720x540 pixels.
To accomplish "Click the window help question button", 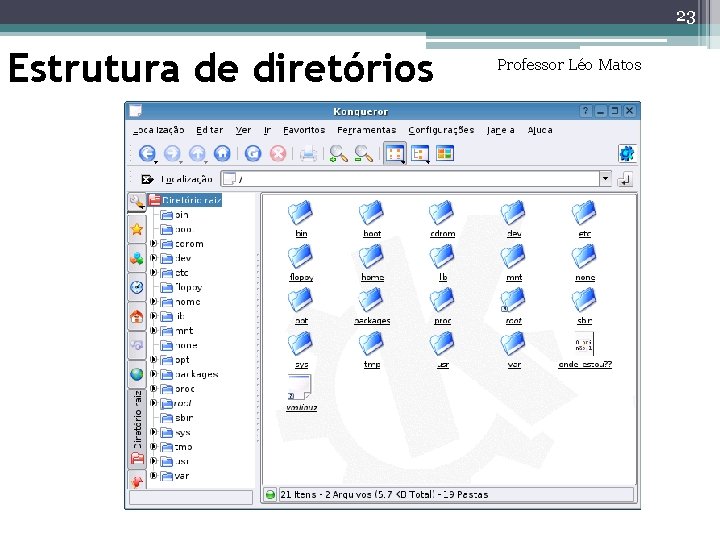I will [585, 111].
